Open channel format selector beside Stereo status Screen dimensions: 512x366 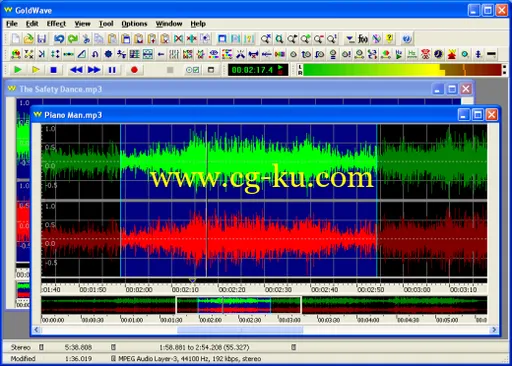(x=41, y=347)
